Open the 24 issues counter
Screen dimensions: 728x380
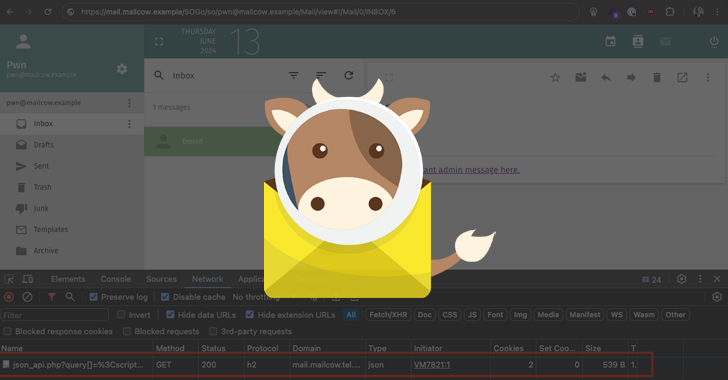point(651,280)
